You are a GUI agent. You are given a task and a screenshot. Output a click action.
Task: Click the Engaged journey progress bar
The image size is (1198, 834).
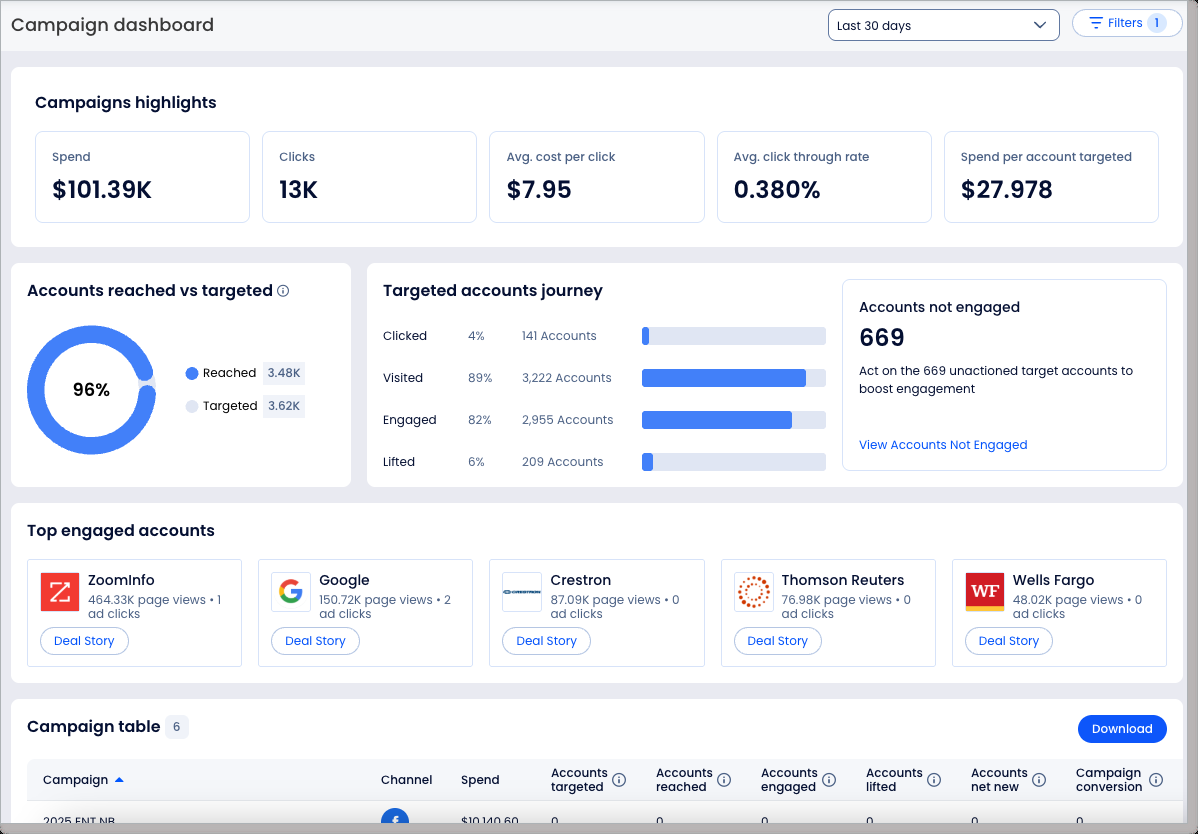[x=733, y=420]
